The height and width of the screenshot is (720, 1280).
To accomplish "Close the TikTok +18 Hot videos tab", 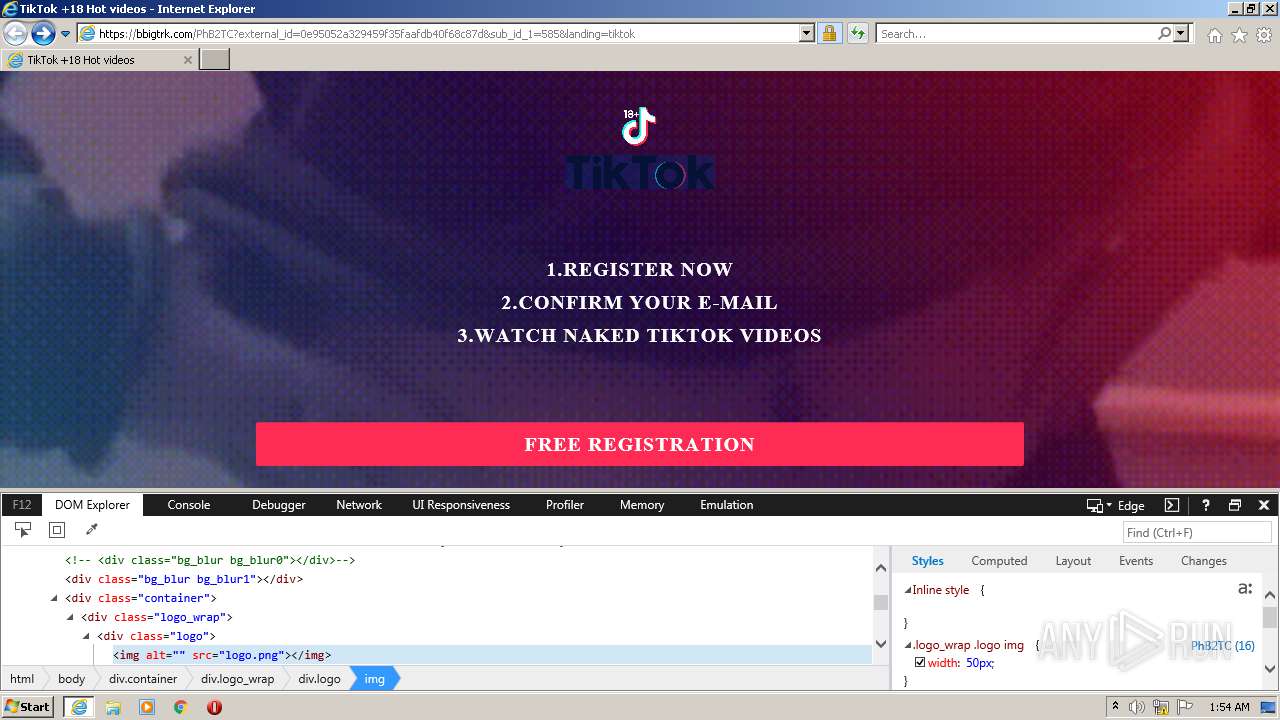I will (x=187, y=60).
